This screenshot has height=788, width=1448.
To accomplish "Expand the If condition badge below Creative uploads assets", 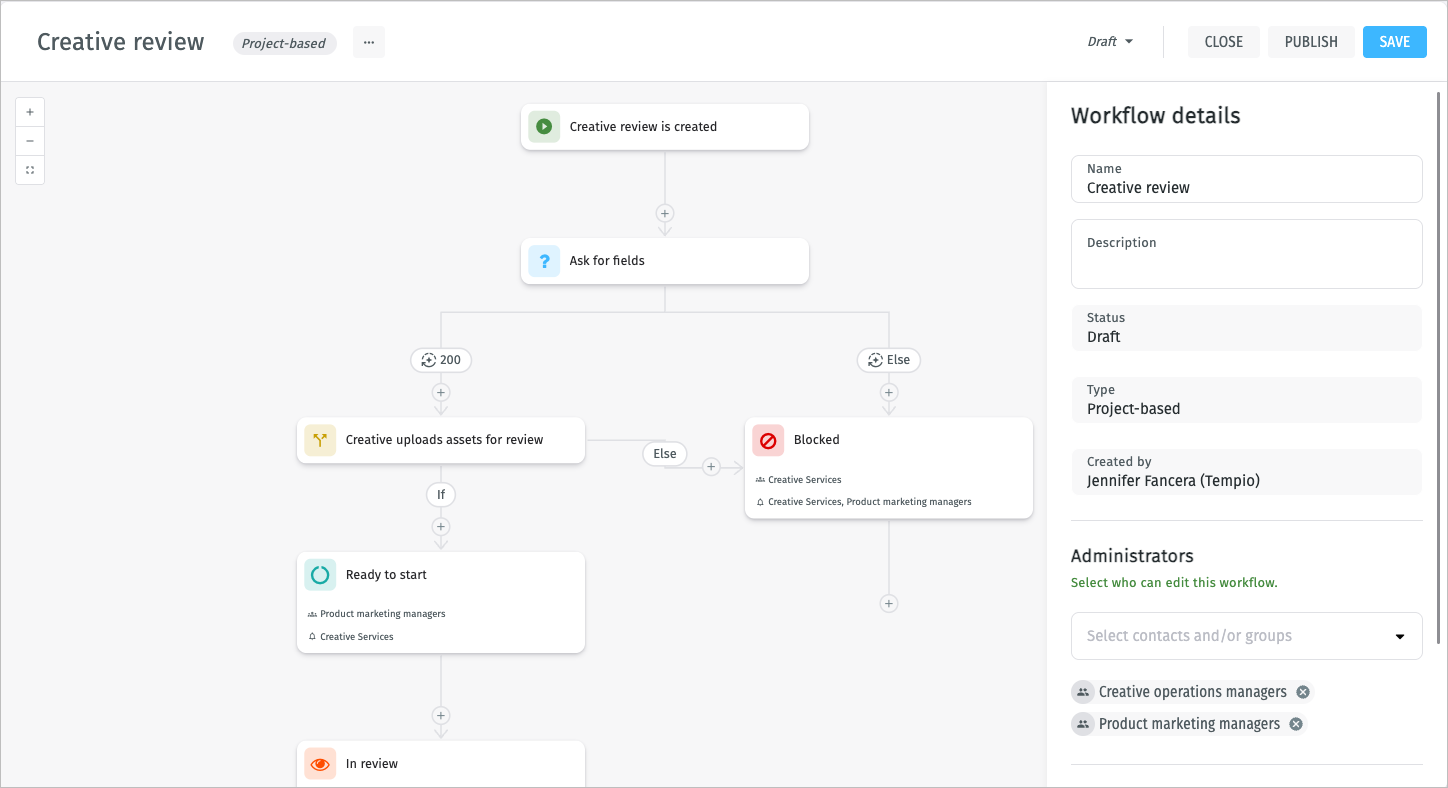I will [x=441, y=494].
